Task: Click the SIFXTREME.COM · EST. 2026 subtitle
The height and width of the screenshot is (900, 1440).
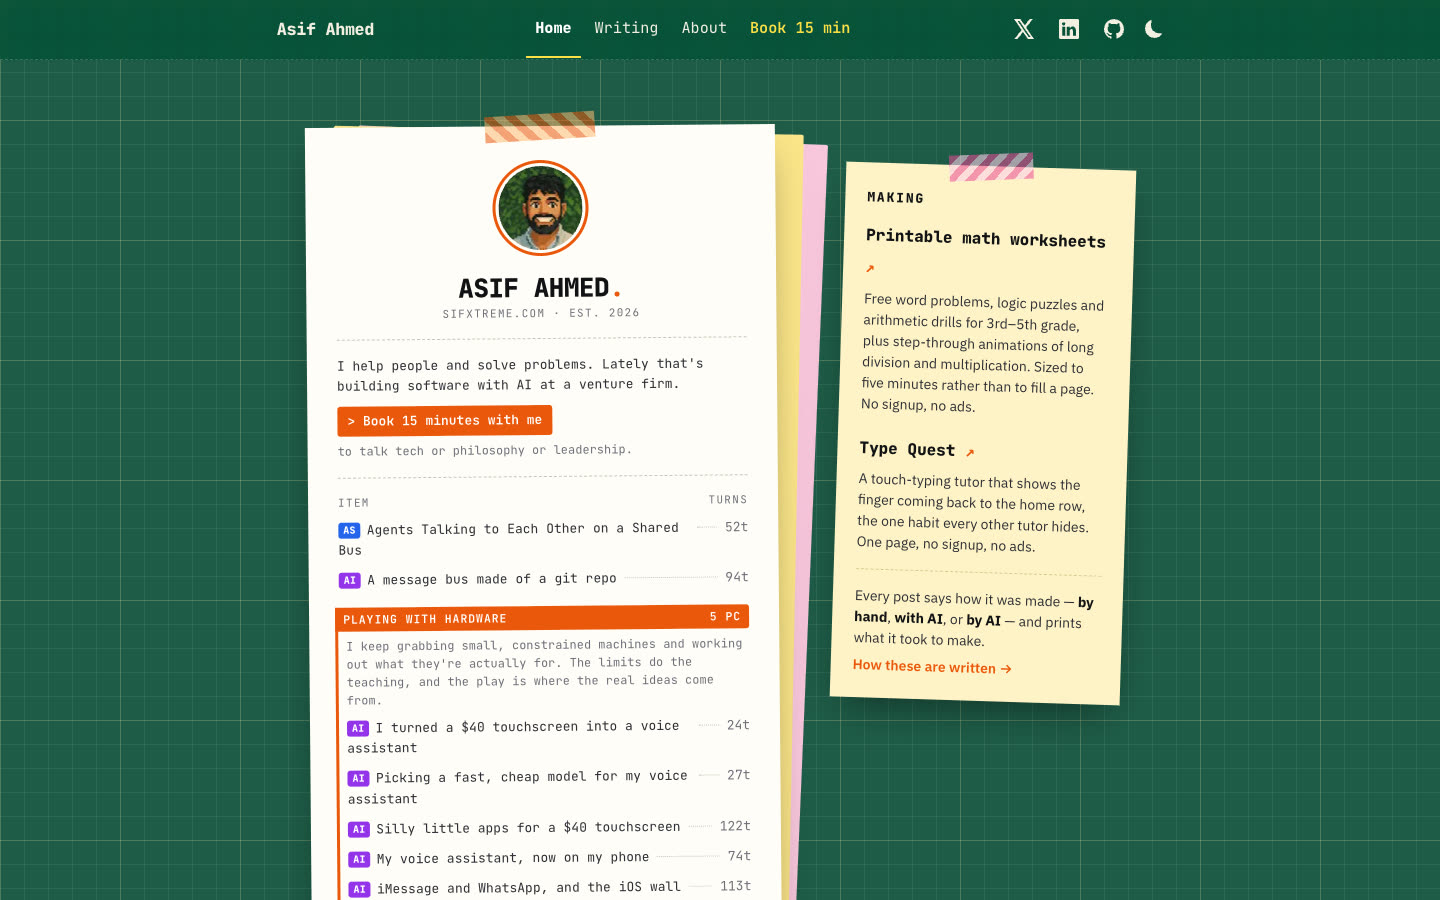Action: [x=541, y=313]
